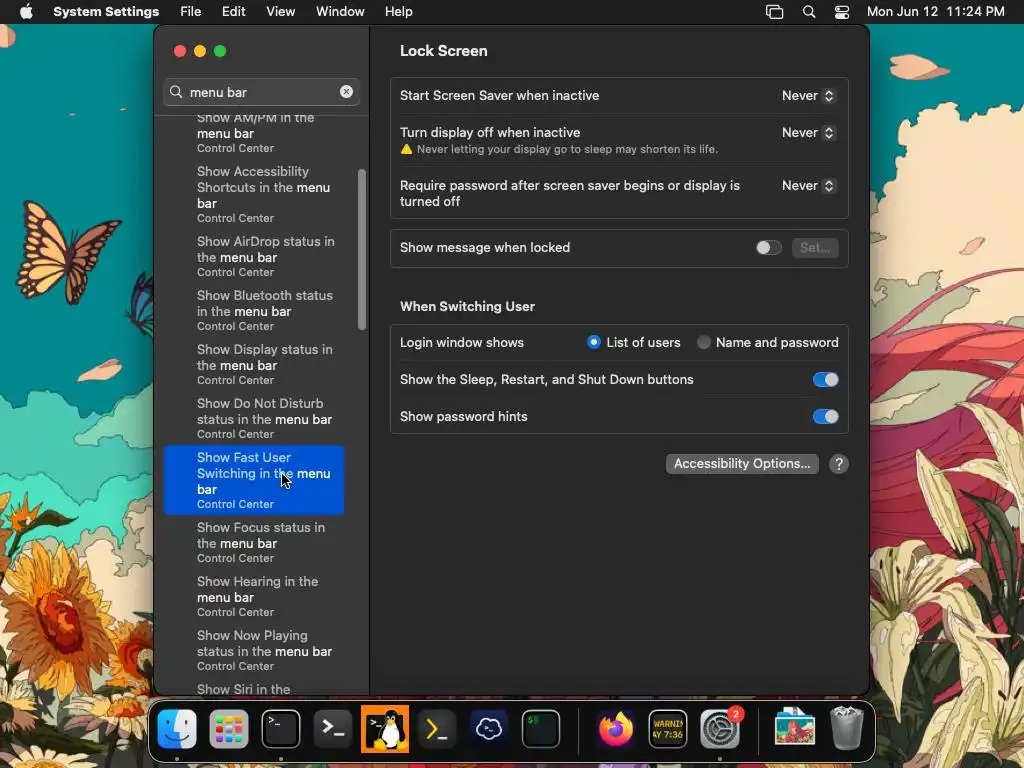Select Show Hearing in the menu bar result
Viewport: 1024px width, 768px height.
click(x=255, y=596)
